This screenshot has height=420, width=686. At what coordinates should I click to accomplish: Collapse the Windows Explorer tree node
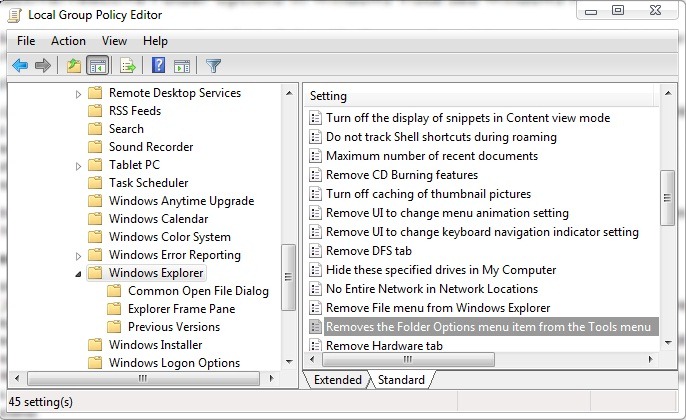[78, 274]
